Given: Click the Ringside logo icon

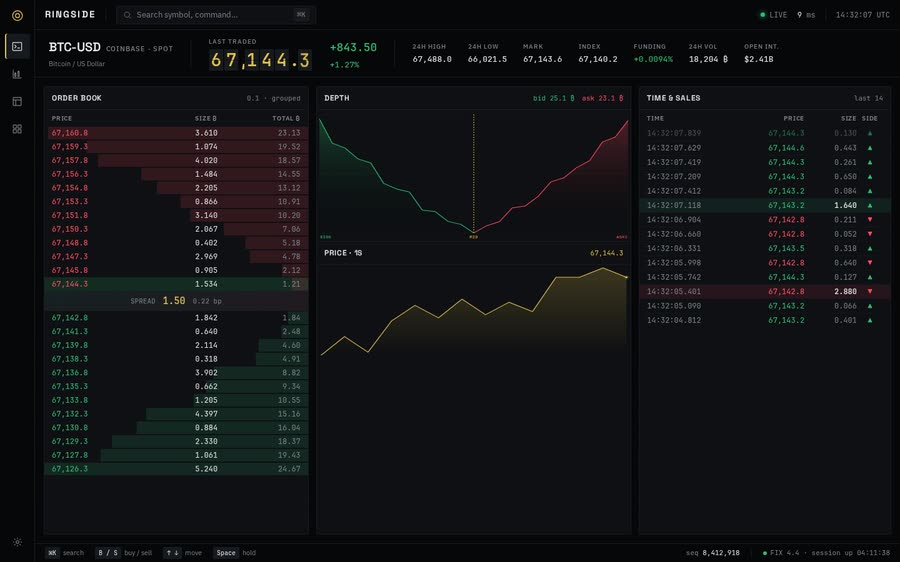Looking at the screenshot, I should pyautogui.click(x=17, y=15).
